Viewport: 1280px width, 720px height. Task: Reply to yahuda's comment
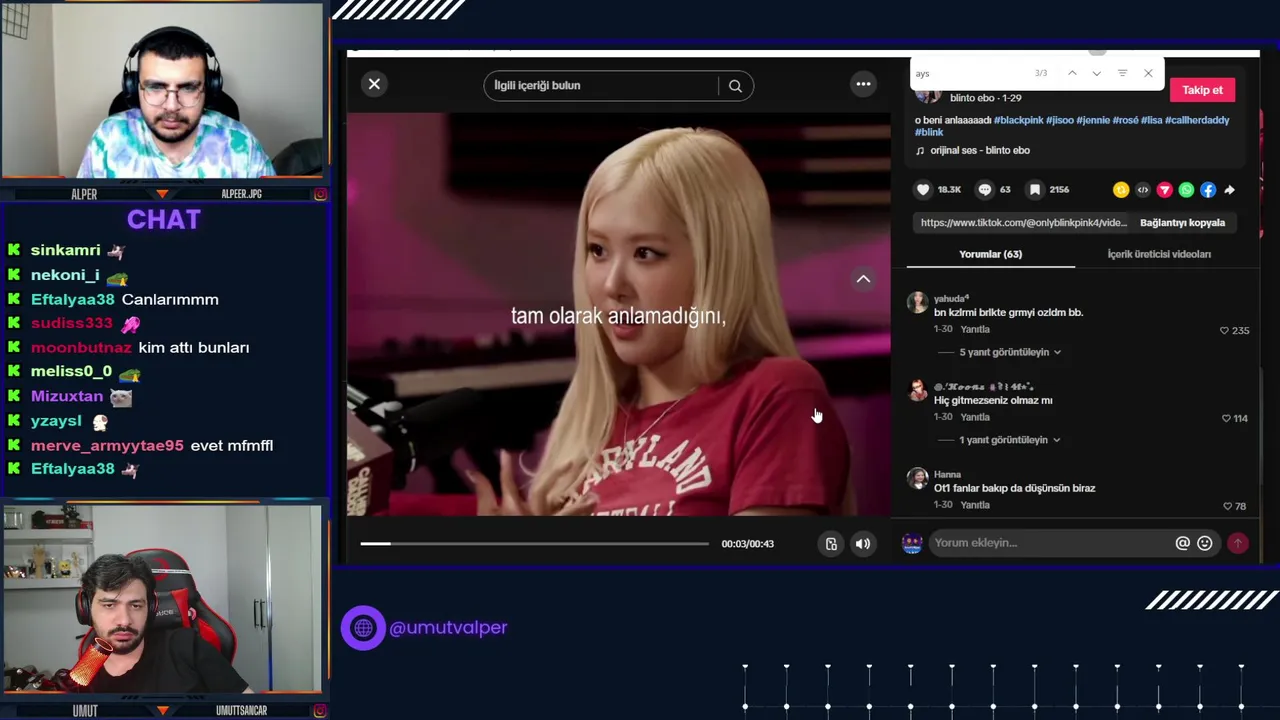975,329
